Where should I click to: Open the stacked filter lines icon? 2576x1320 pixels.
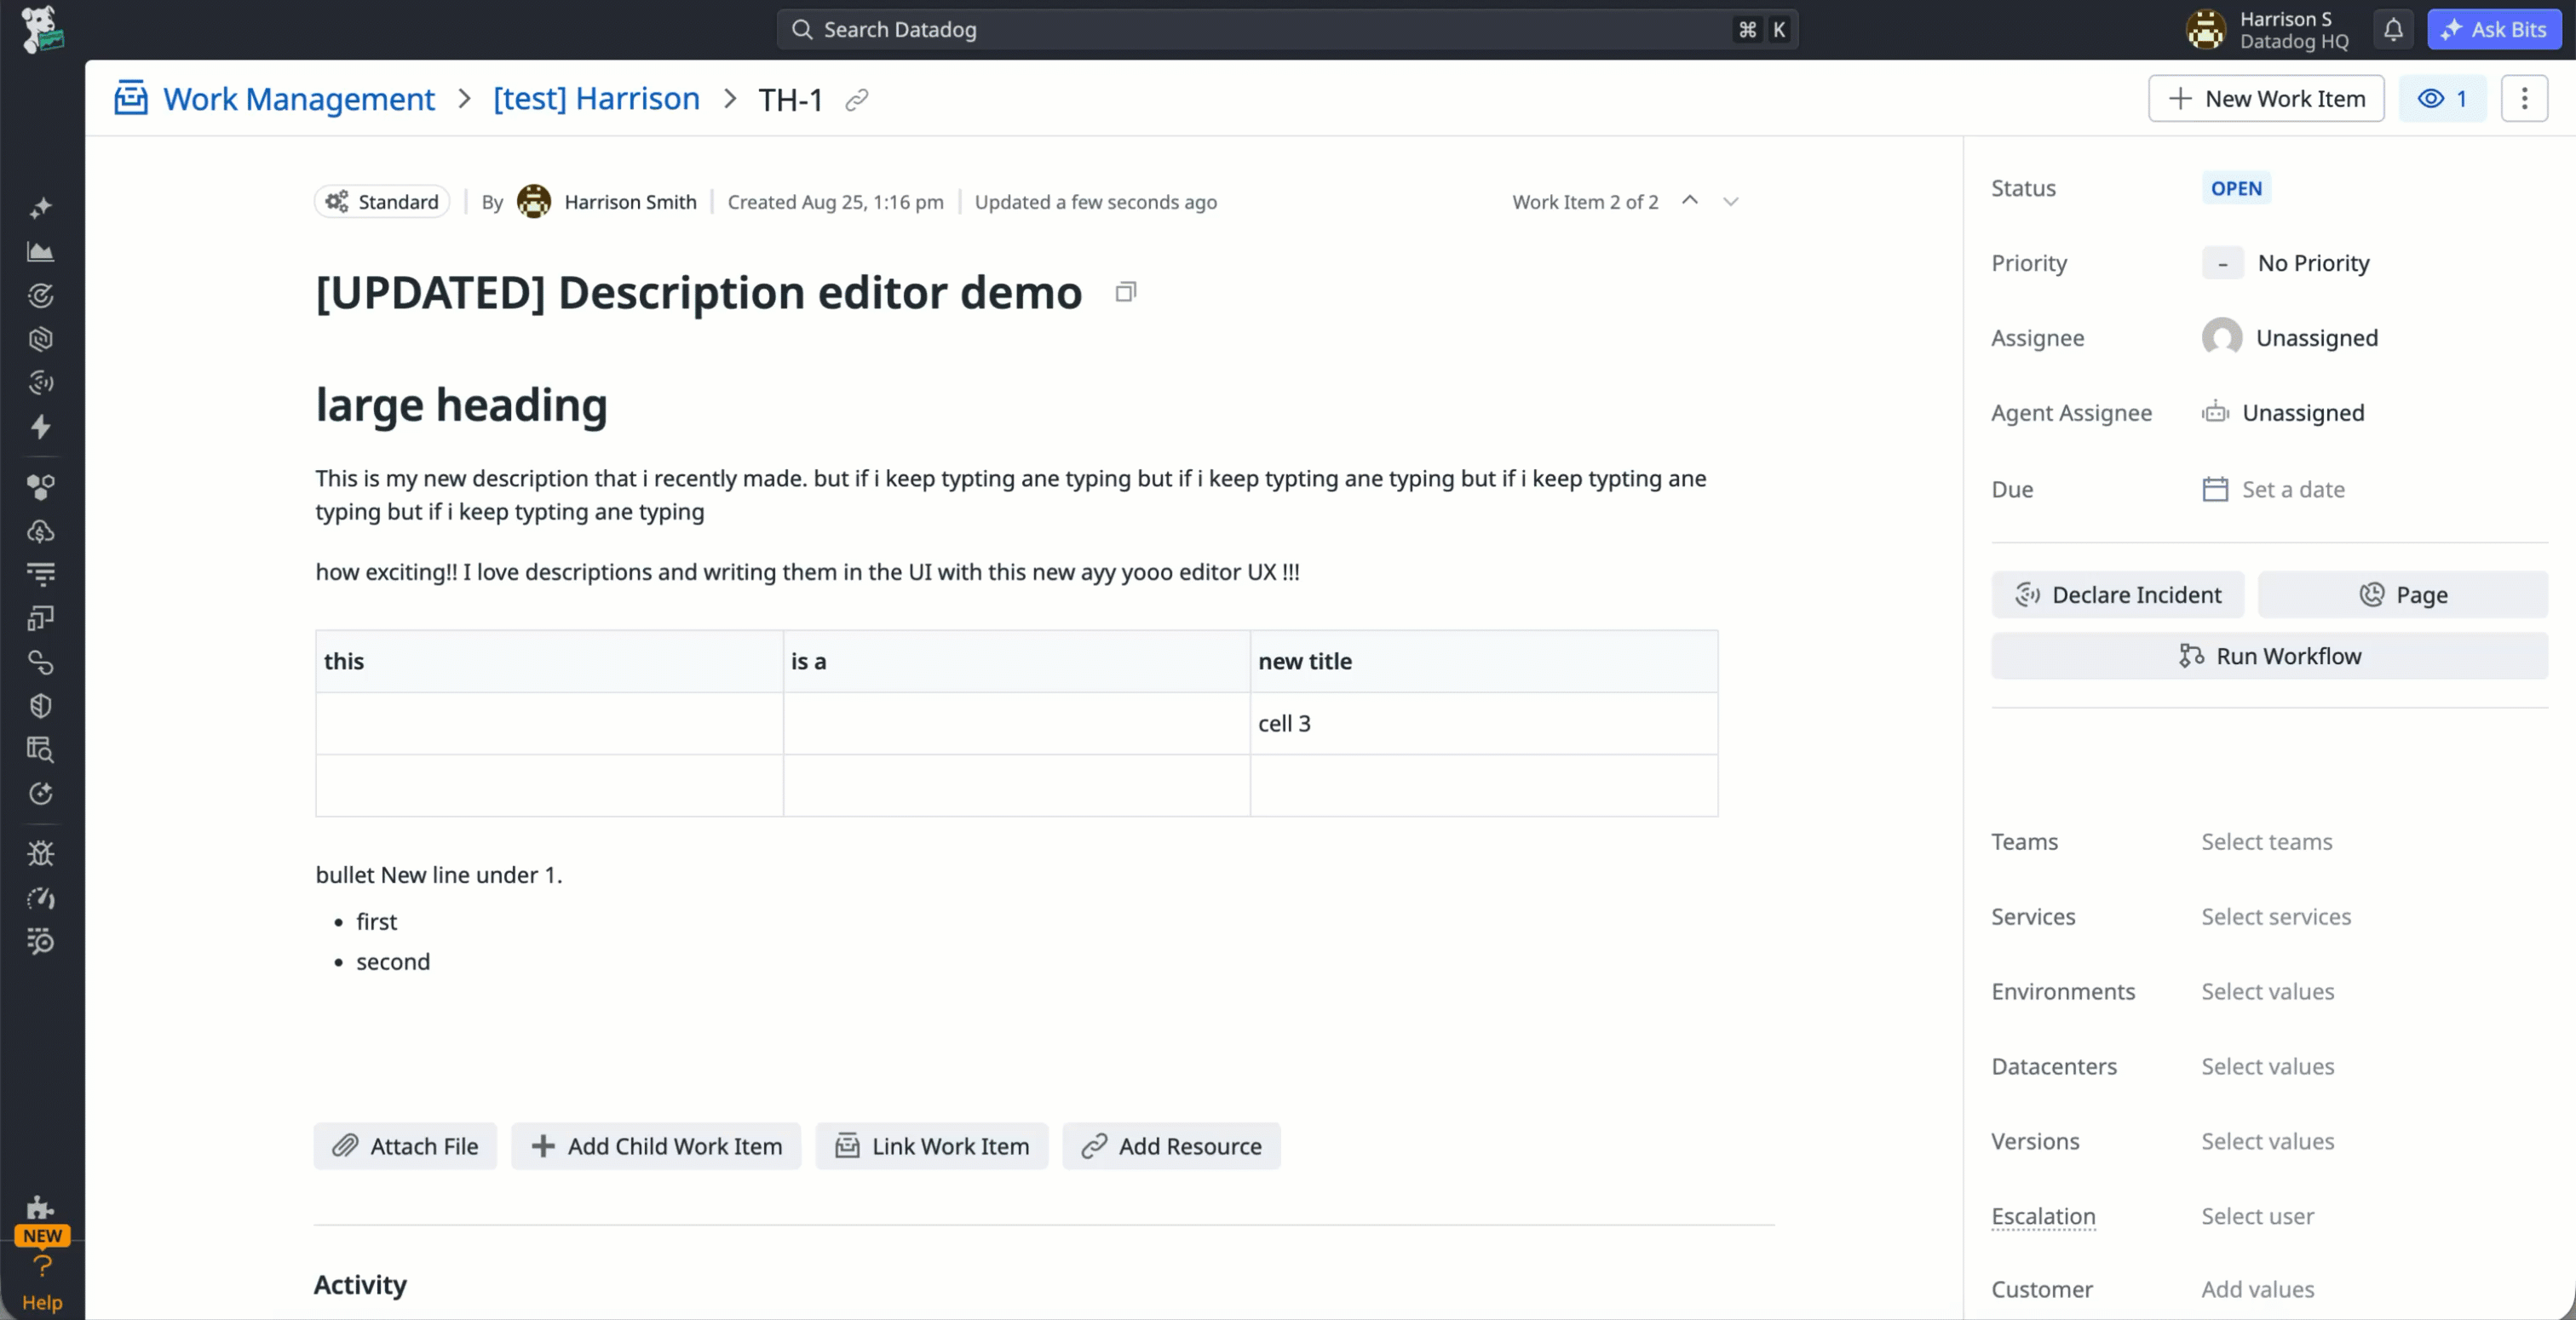pos(41,574)
